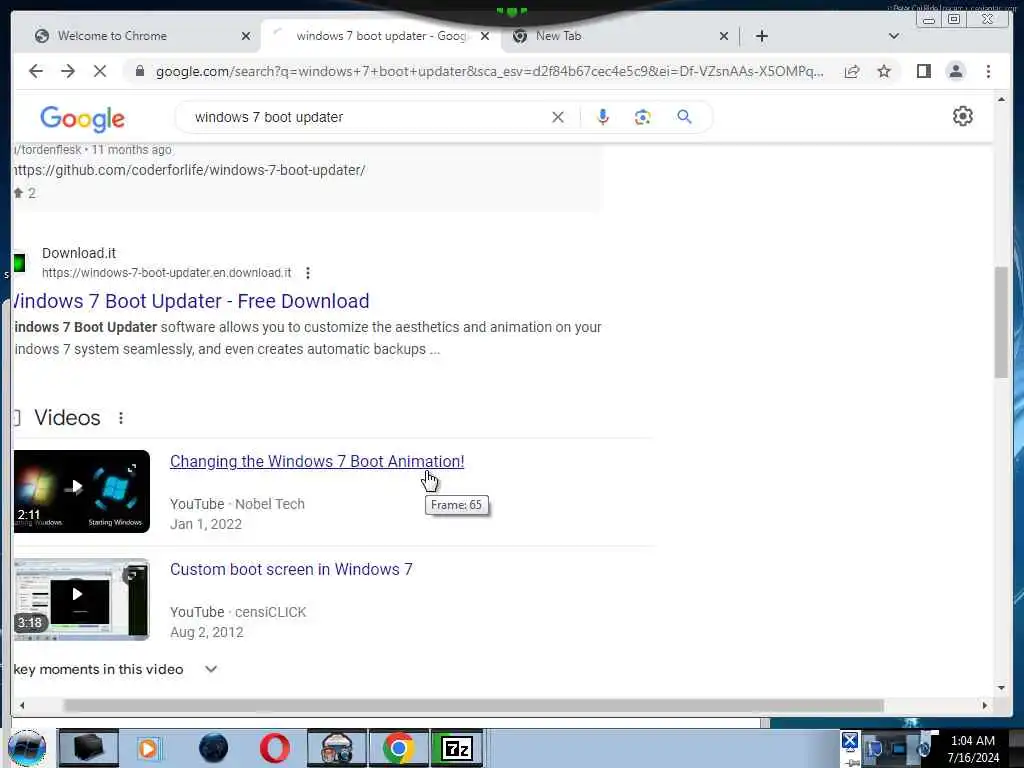Open the Videos section options menu
This screenshot has width=1024, height=768.
click(121, 418)
